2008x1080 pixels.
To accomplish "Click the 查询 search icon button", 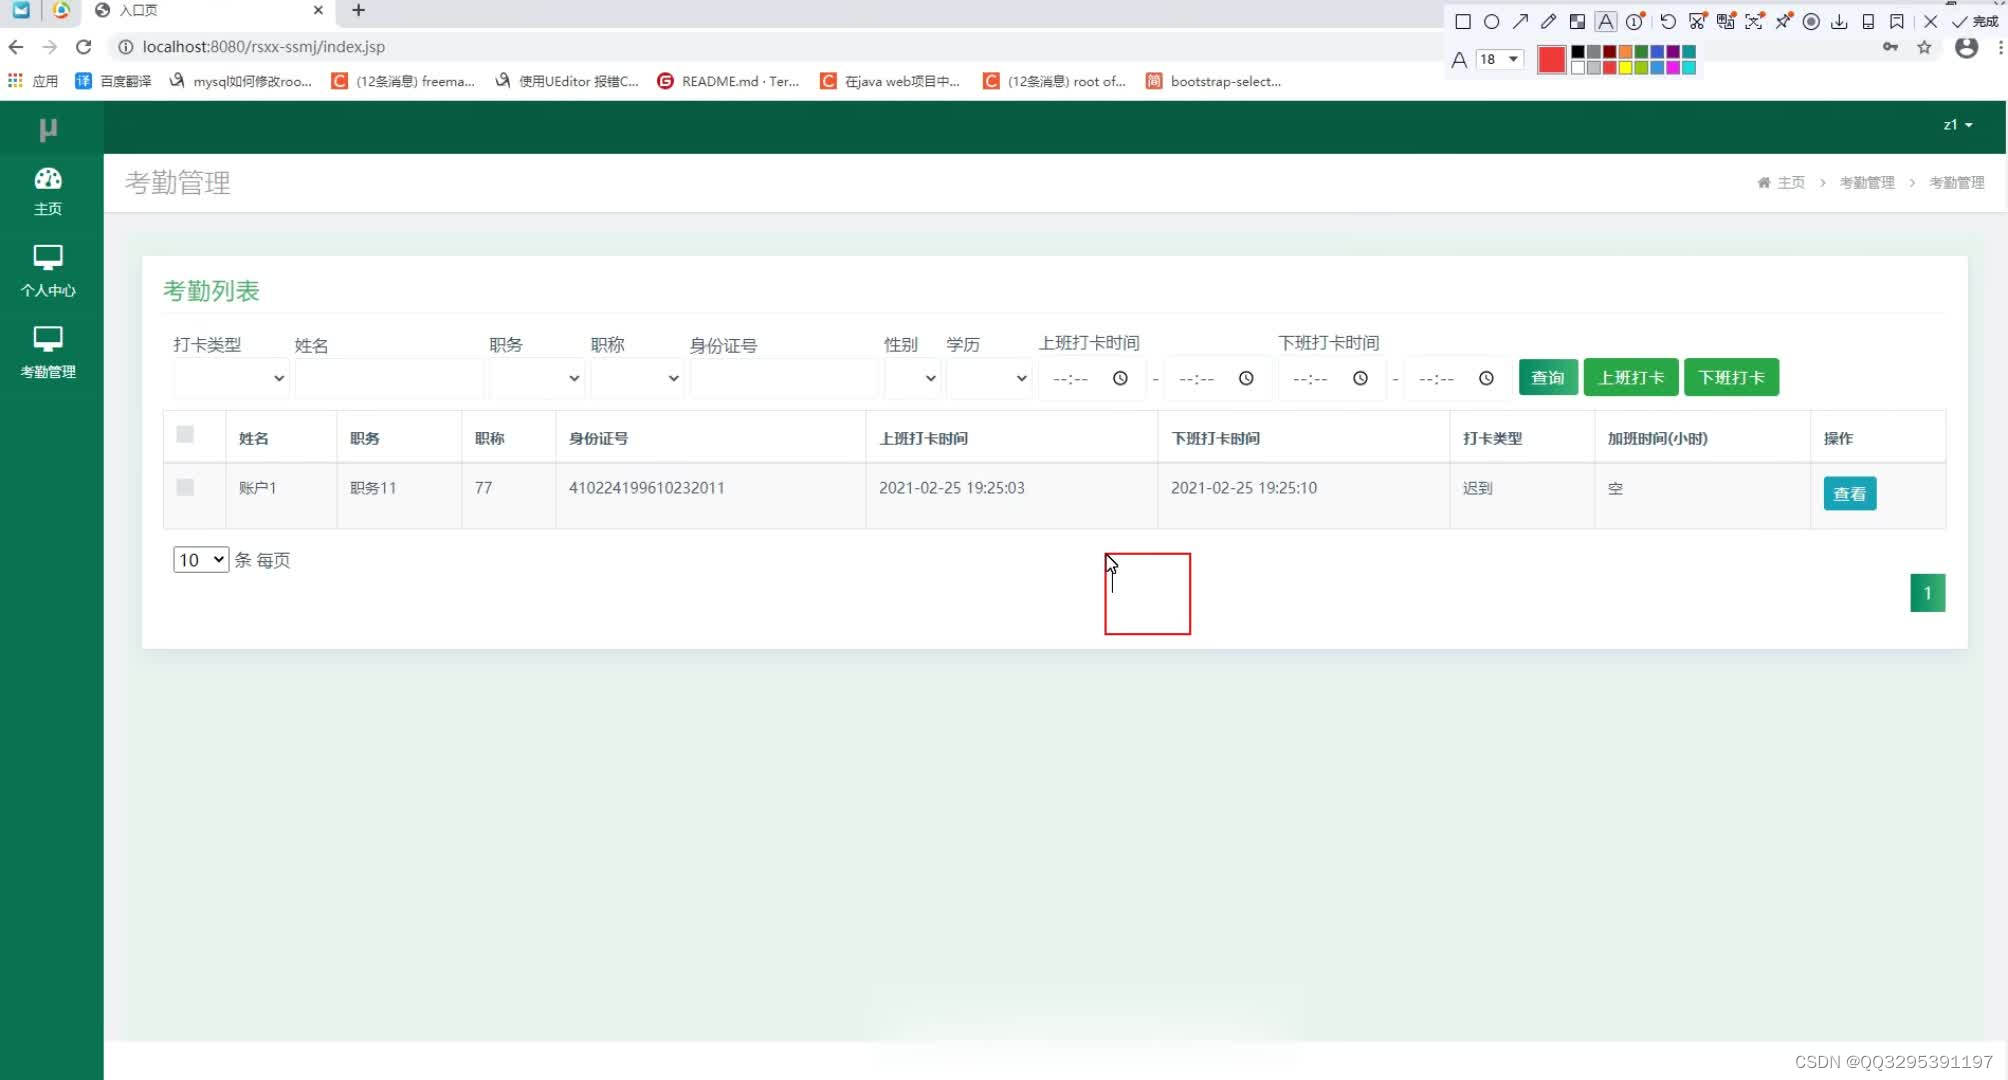I will (x=1547, y=378).
